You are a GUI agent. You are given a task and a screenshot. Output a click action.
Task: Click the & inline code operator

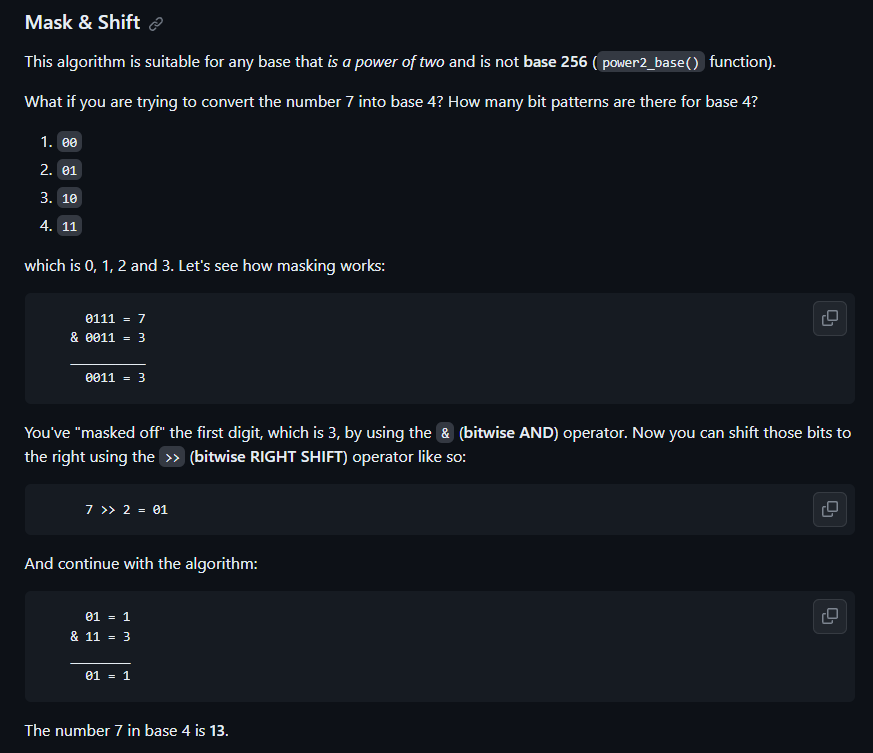click(445, 433)
